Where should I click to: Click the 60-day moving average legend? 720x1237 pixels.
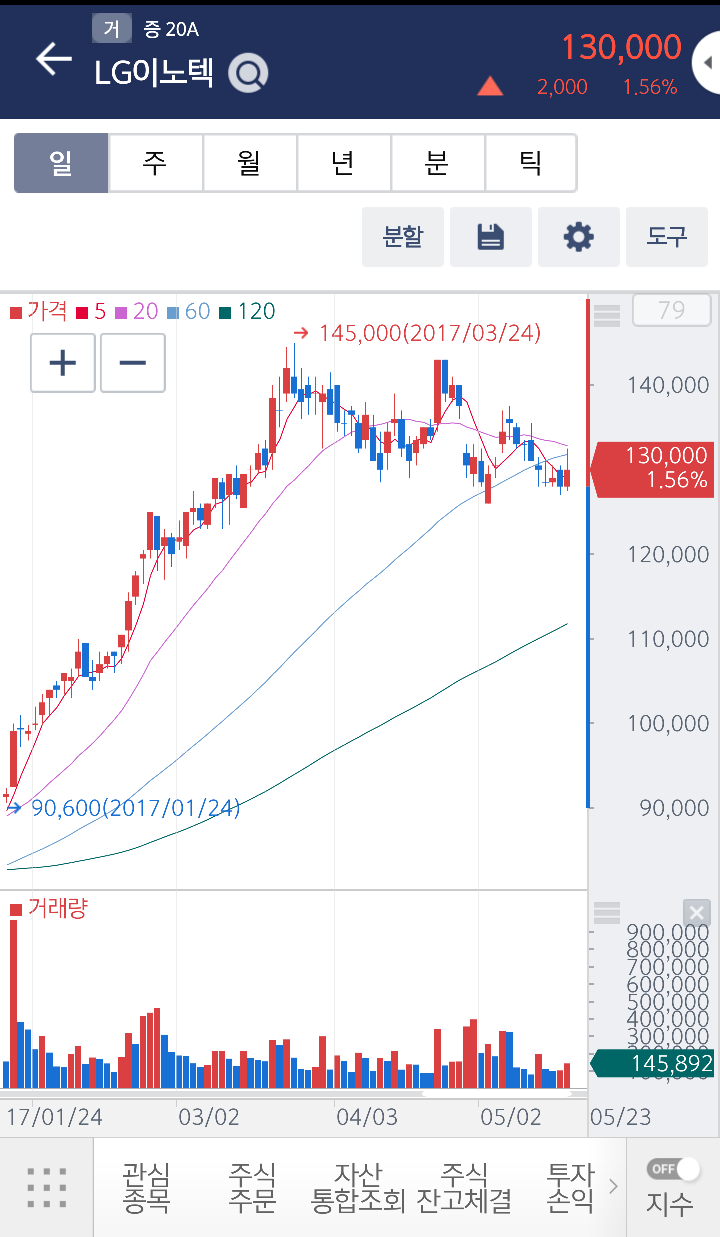pyautogui.click(x=190, y=312)
